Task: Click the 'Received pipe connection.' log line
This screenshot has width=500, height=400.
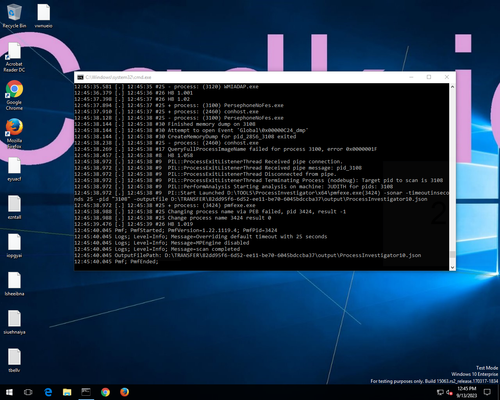Action: (x=208, y=162)
